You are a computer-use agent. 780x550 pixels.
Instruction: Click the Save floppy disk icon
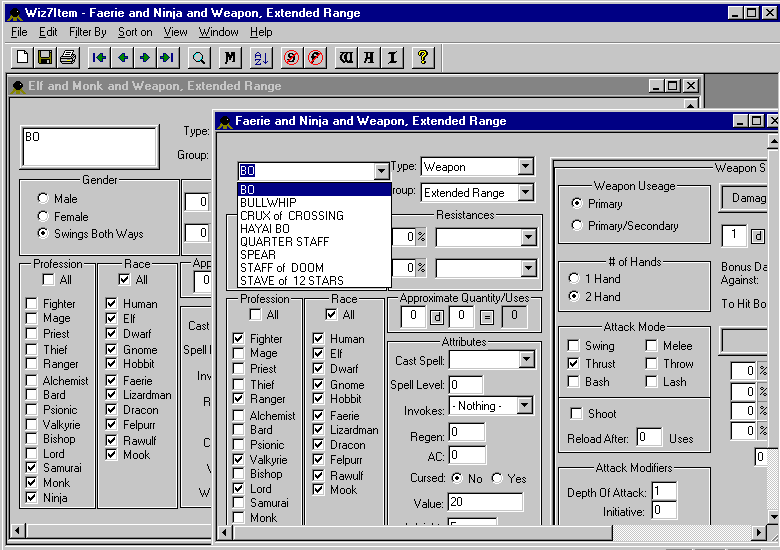pyautogui.click(x=45, y=58)
